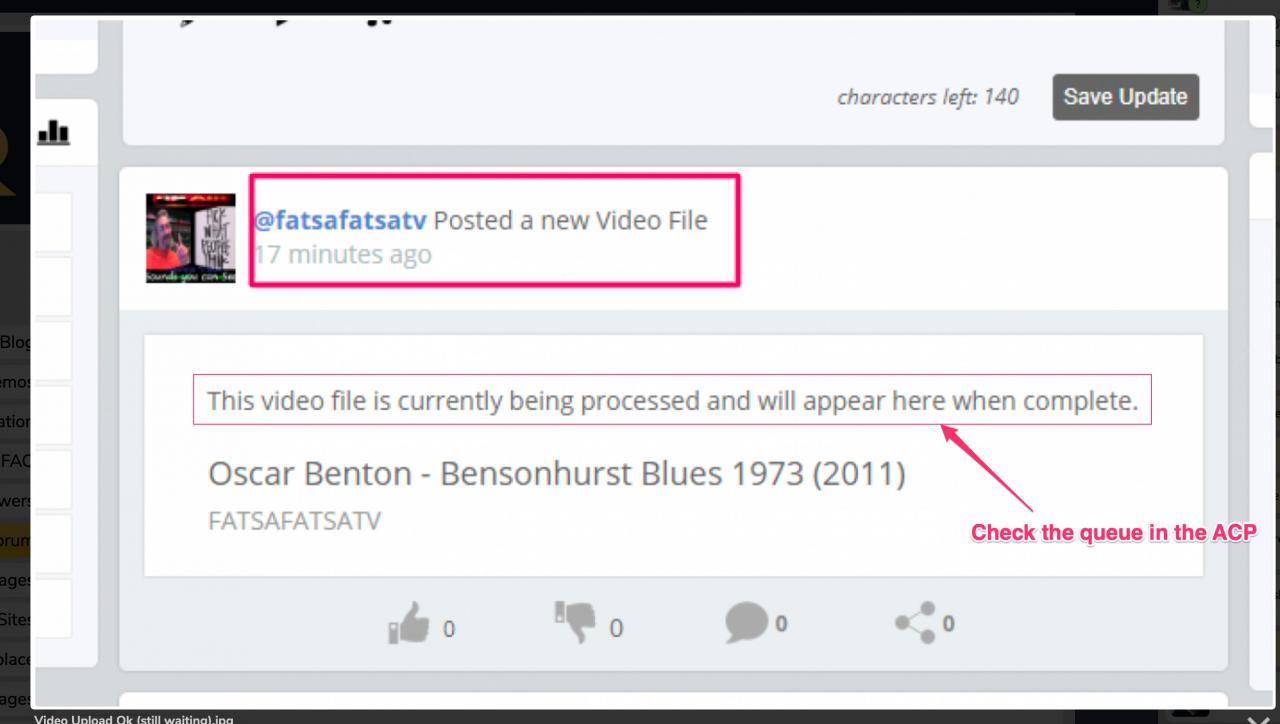Open the @fatsafatsatv profile link
Image resolution: width=1280 pixels, height=724 pixels.
click(x=339, y=220)
